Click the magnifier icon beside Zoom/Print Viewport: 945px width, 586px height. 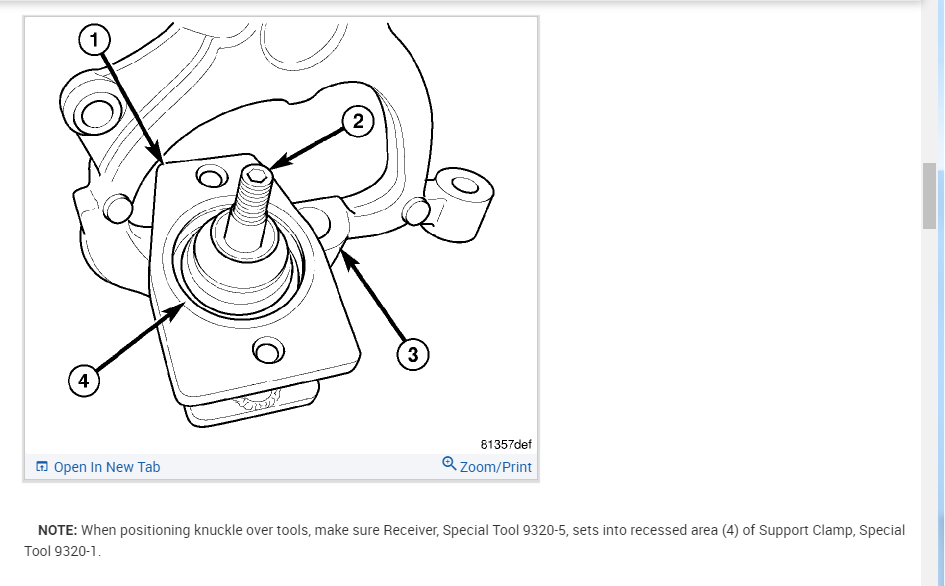pyautogui.click(x=449, y=464)
